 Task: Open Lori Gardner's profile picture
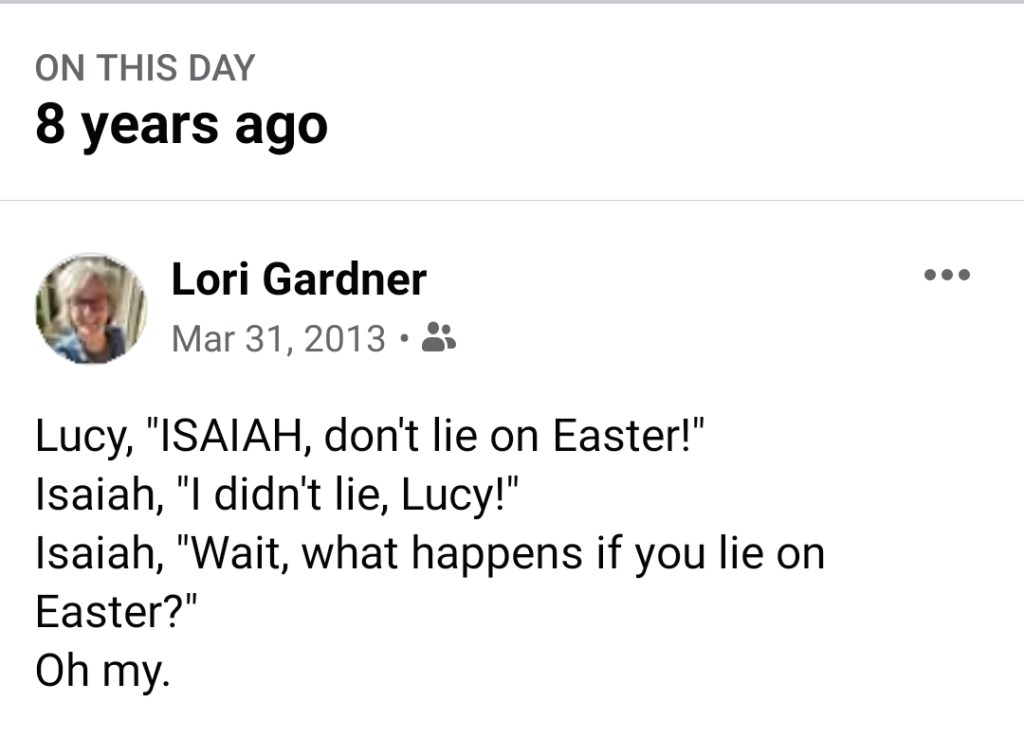coord(90,308)
